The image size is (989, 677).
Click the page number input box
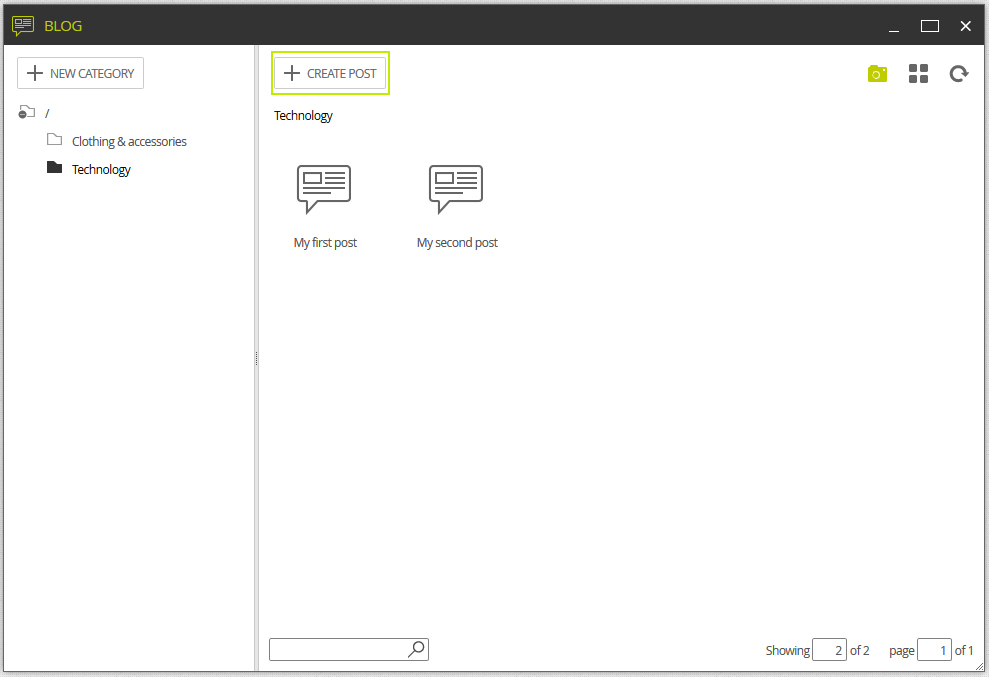[x=934, y=650]
